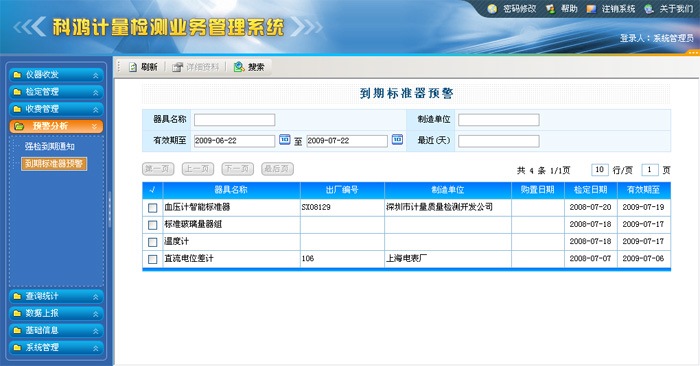Click the sidebar collapse splitter handle
This screenshot has width=700, height=366.
coord(110,210)
